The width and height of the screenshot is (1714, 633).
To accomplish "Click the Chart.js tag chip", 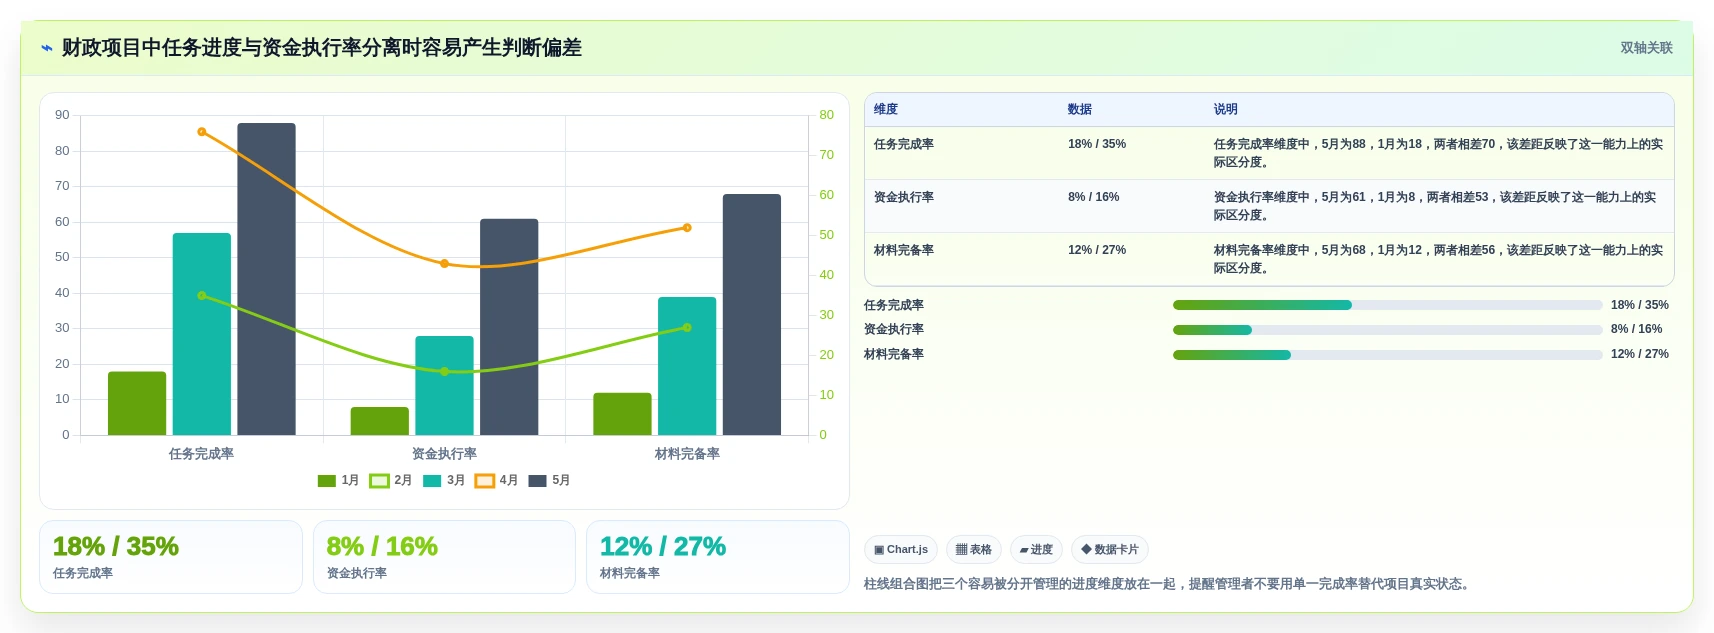I will 901,550.
